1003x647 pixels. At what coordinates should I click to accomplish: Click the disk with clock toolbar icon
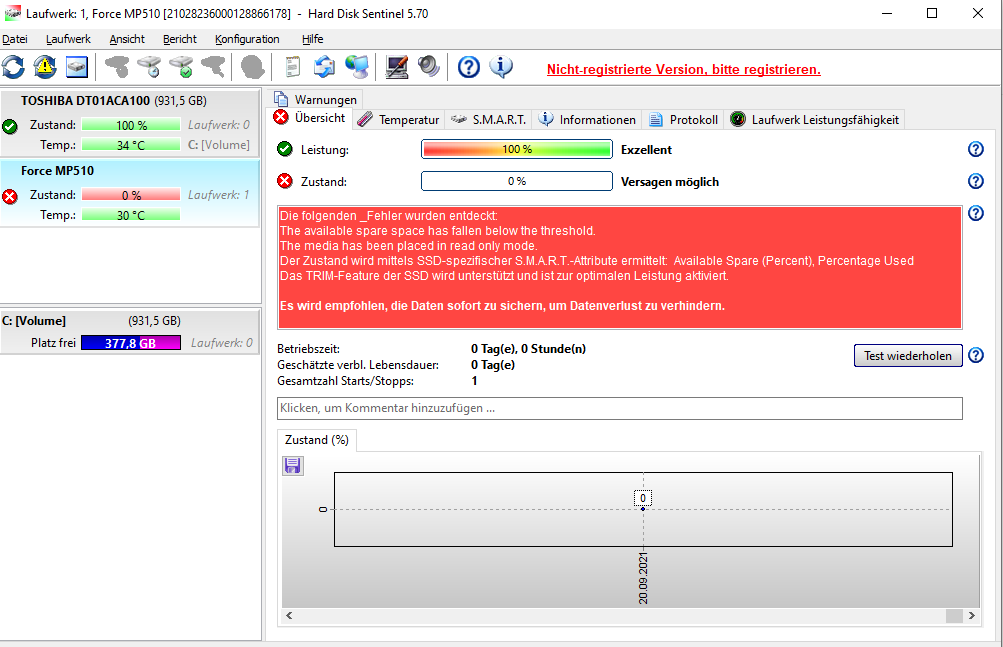pyautogui.click(x=150, y=67)
